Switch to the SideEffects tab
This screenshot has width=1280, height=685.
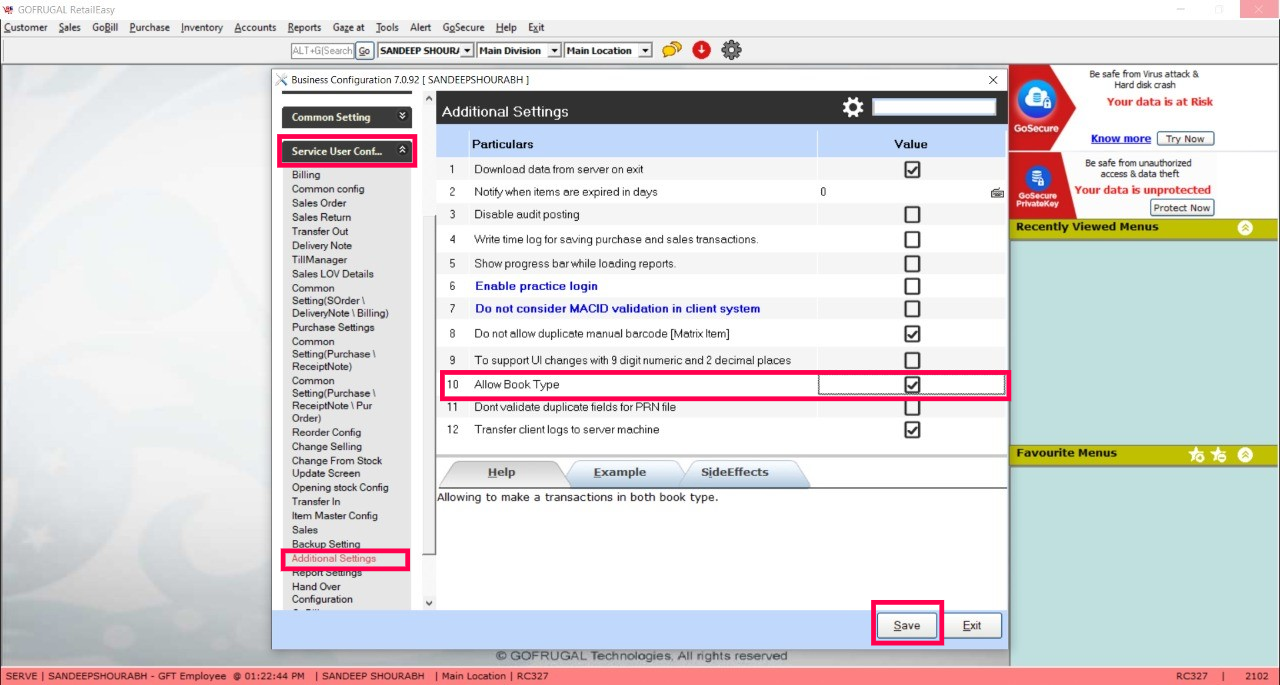(x=734, y=473)
